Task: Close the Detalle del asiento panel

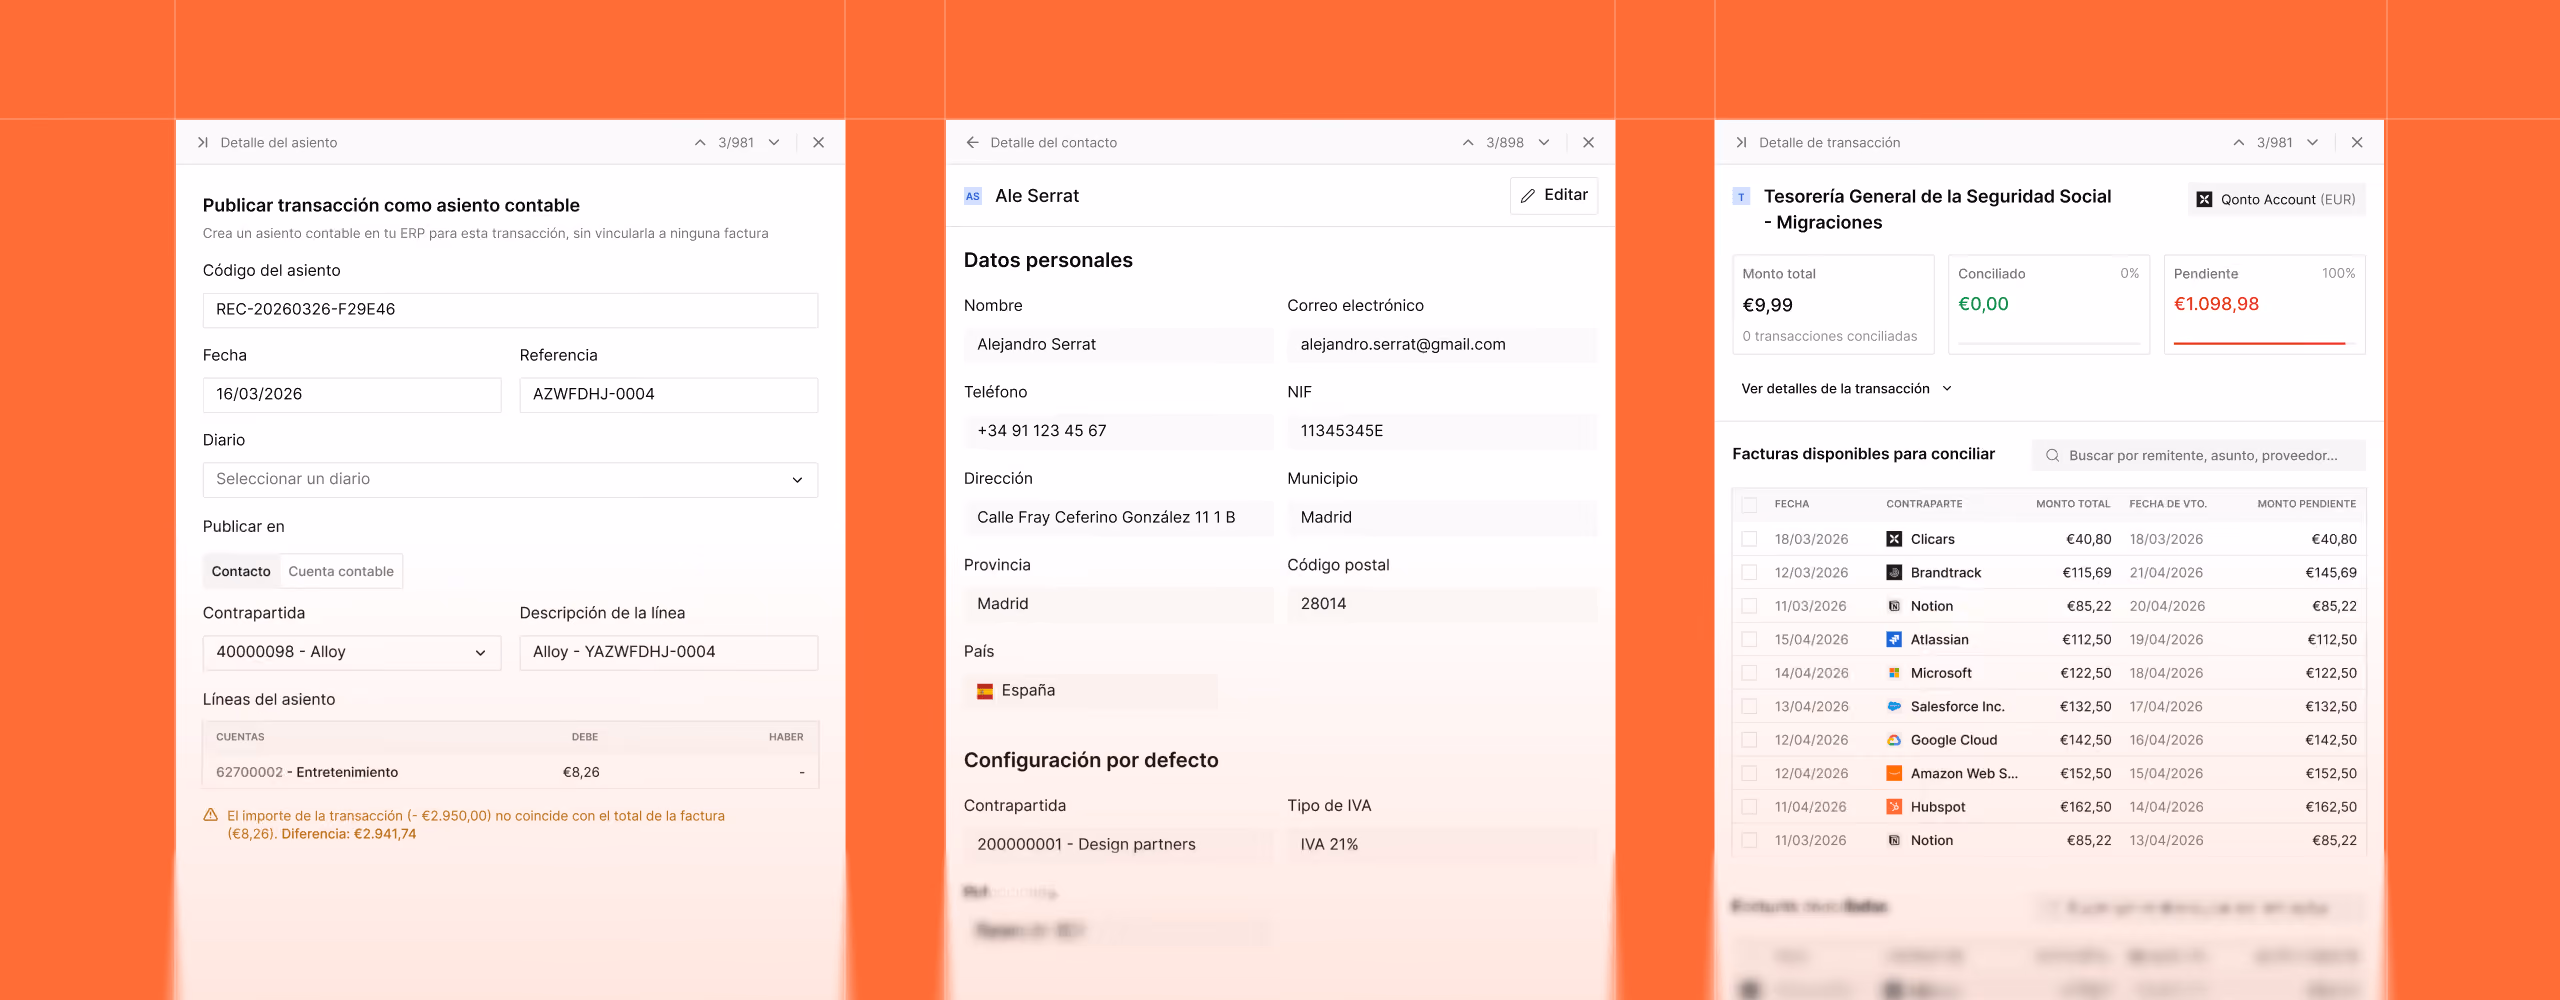Action: 819,143
